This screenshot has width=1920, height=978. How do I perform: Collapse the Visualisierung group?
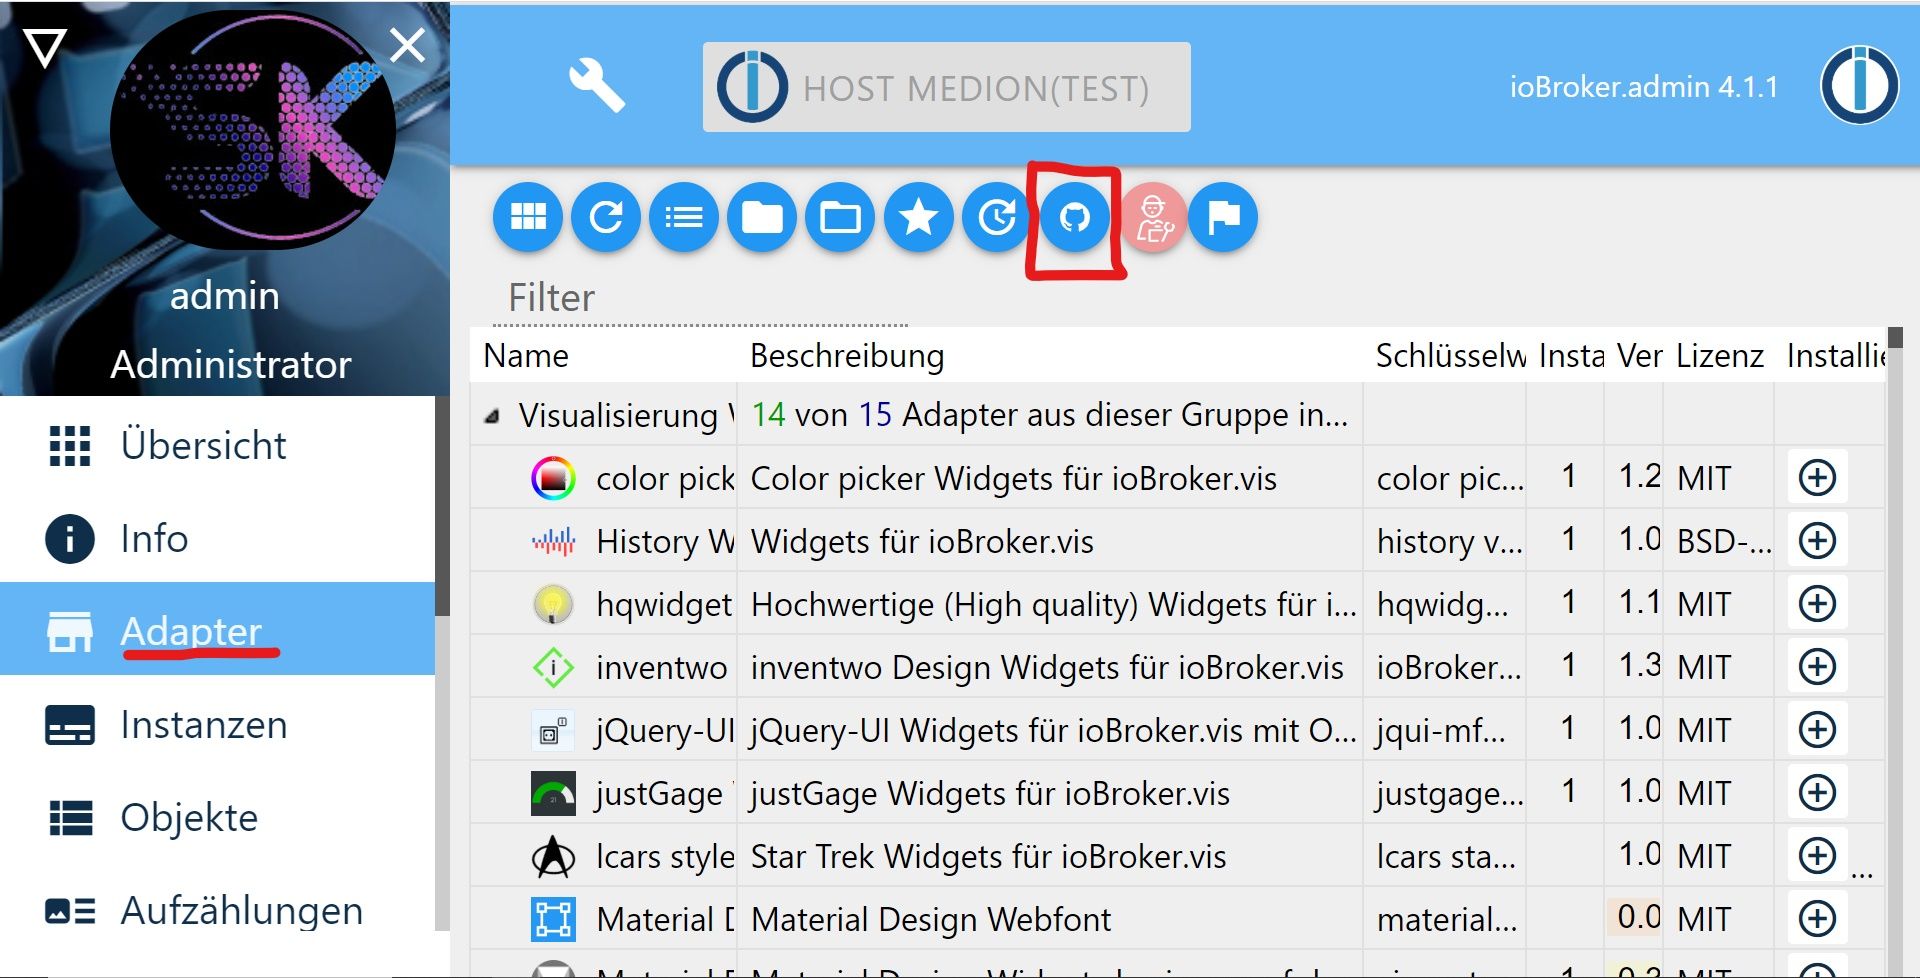491,416
